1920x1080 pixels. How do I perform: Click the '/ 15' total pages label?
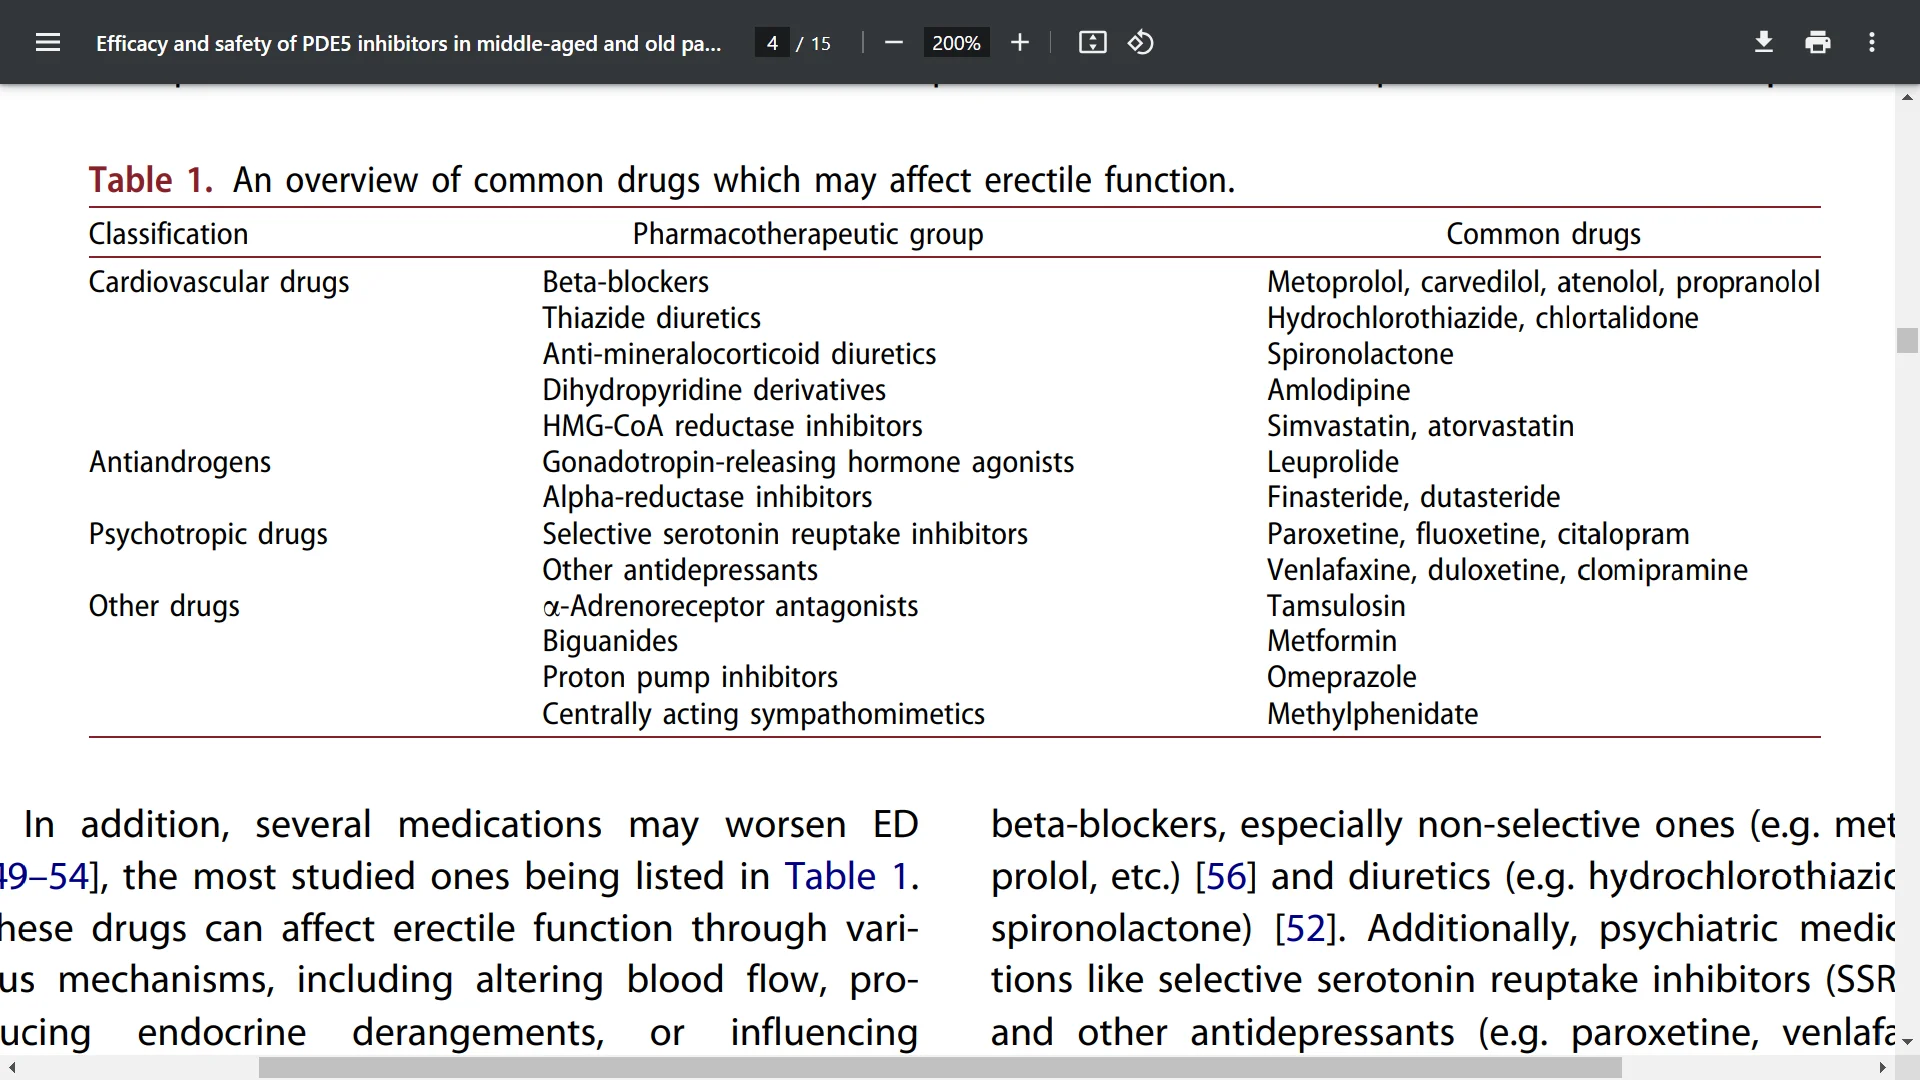coord(814,43)
